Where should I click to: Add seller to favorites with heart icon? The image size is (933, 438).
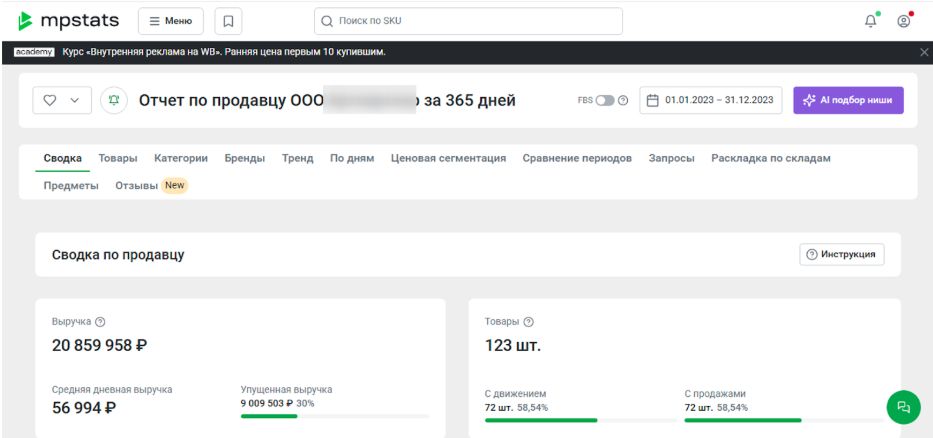pos(50,100)
